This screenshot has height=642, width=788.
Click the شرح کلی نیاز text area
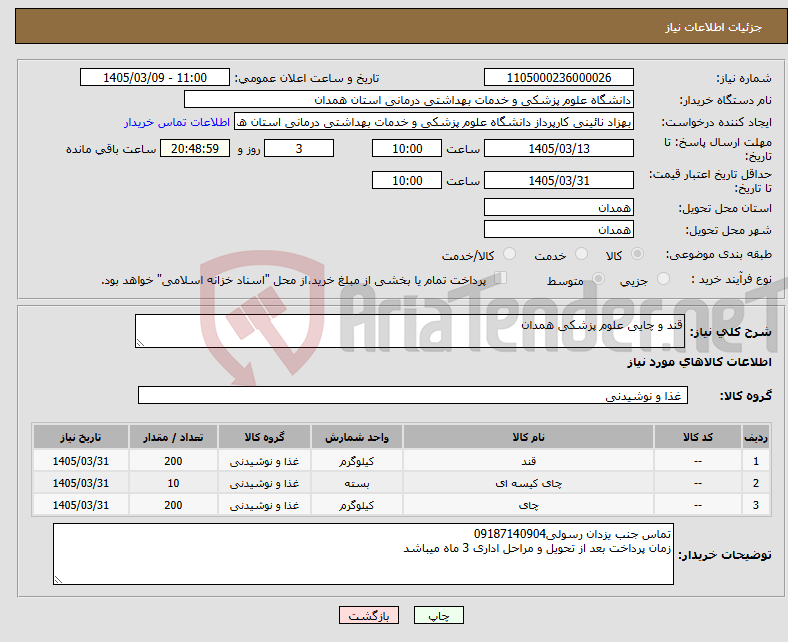tap(410, 331)
